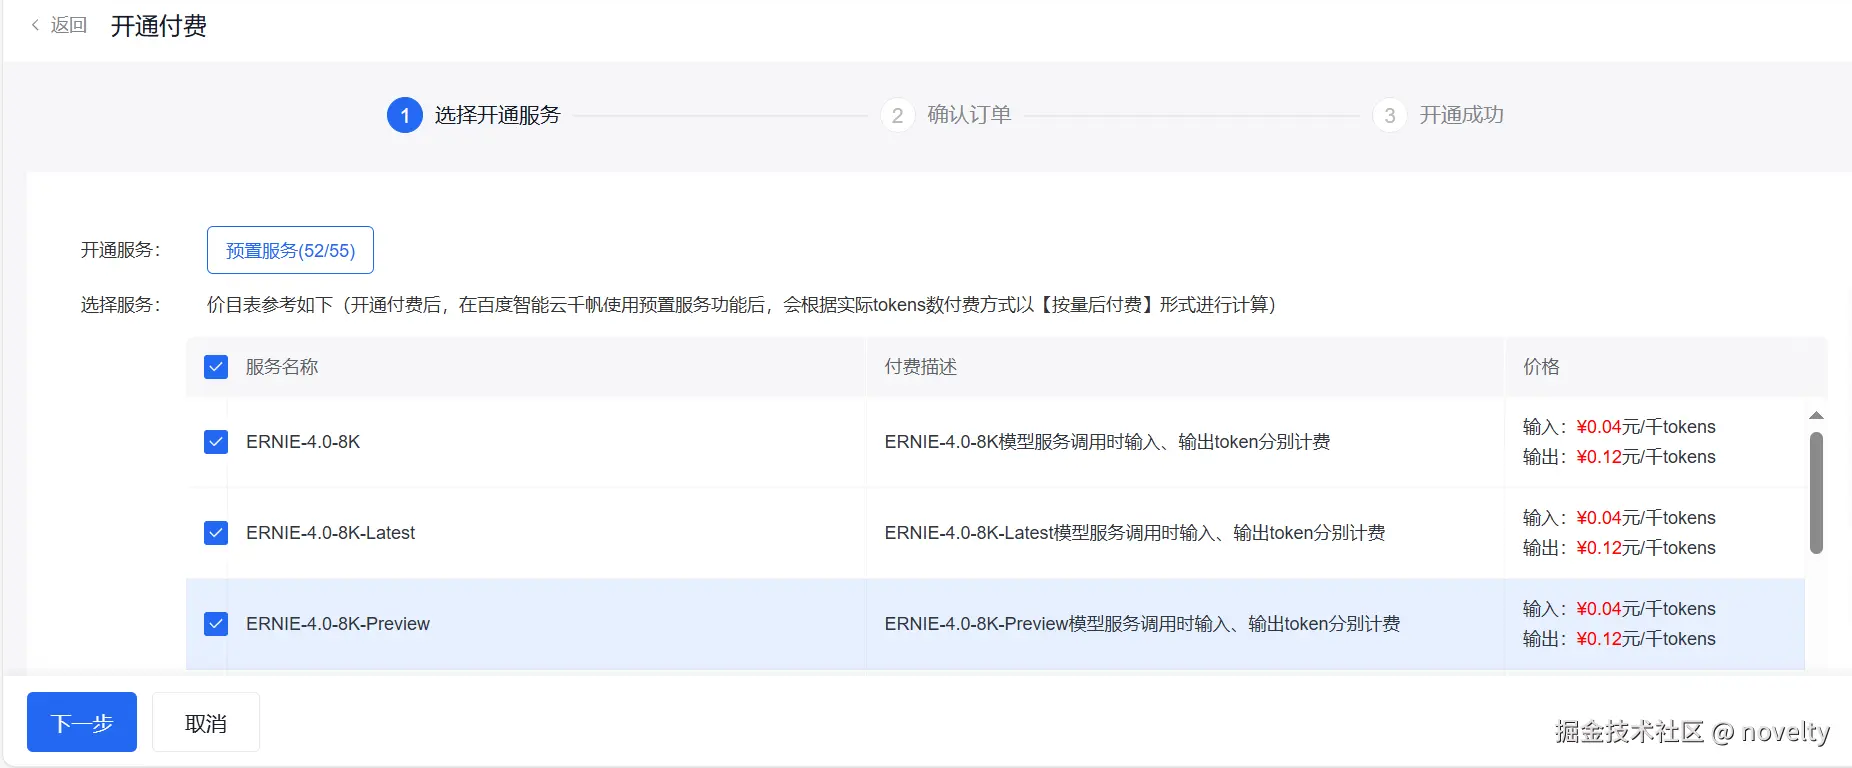Click step 3 circle 开通成功
Screen dimensions: 1852x768
(x=1390, y=115)
